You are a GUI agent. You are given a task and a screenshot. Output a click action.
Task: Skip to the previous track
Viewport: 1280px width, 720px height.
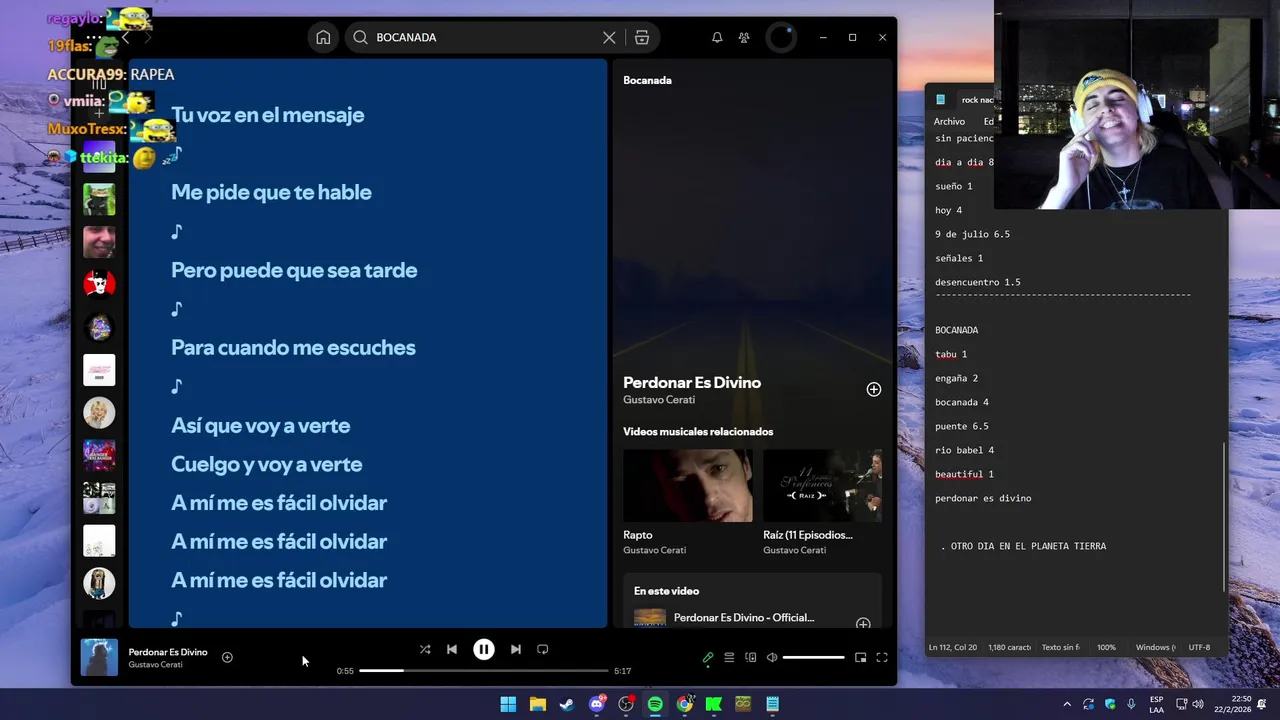pyautogui.click(x=452, y=649)
